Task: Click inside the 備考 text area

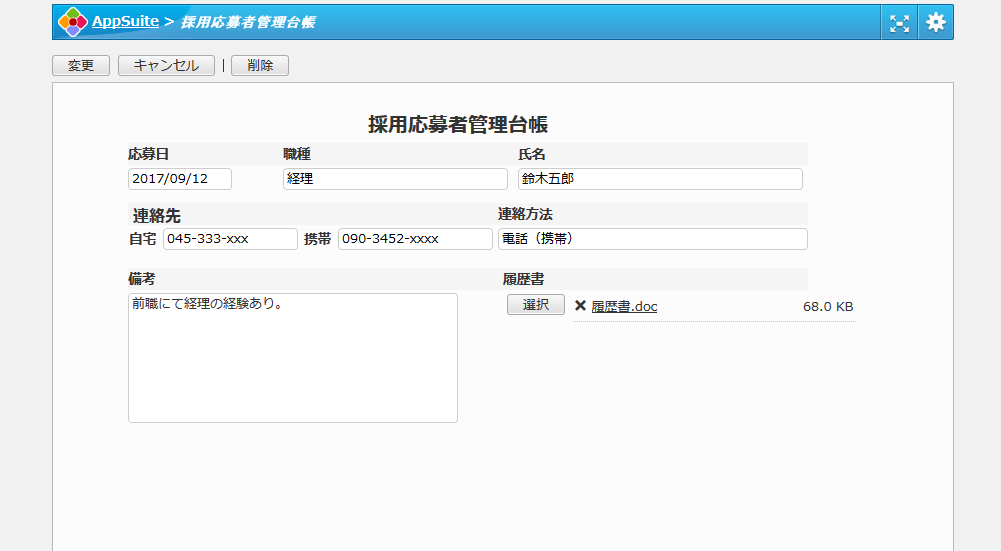Action: coord(292,357)
